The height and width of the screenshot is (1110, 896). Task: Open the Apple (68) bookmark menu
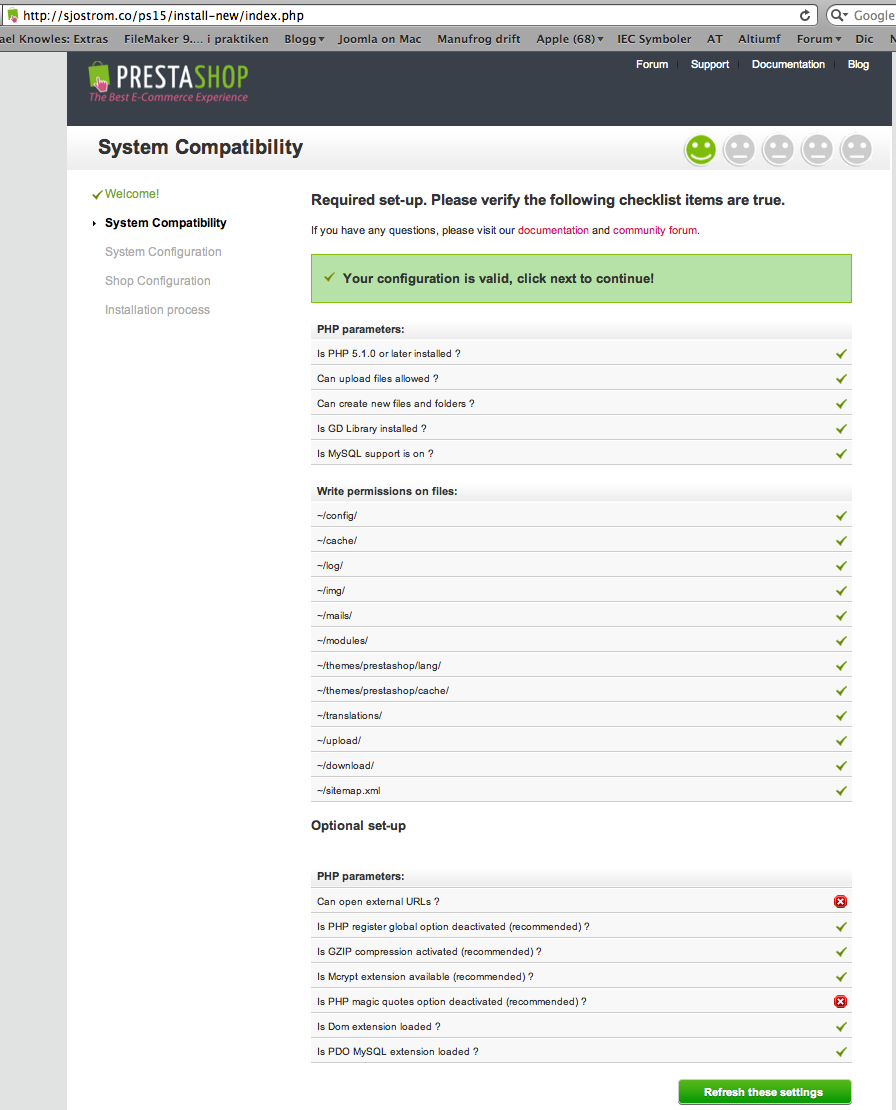570,39
